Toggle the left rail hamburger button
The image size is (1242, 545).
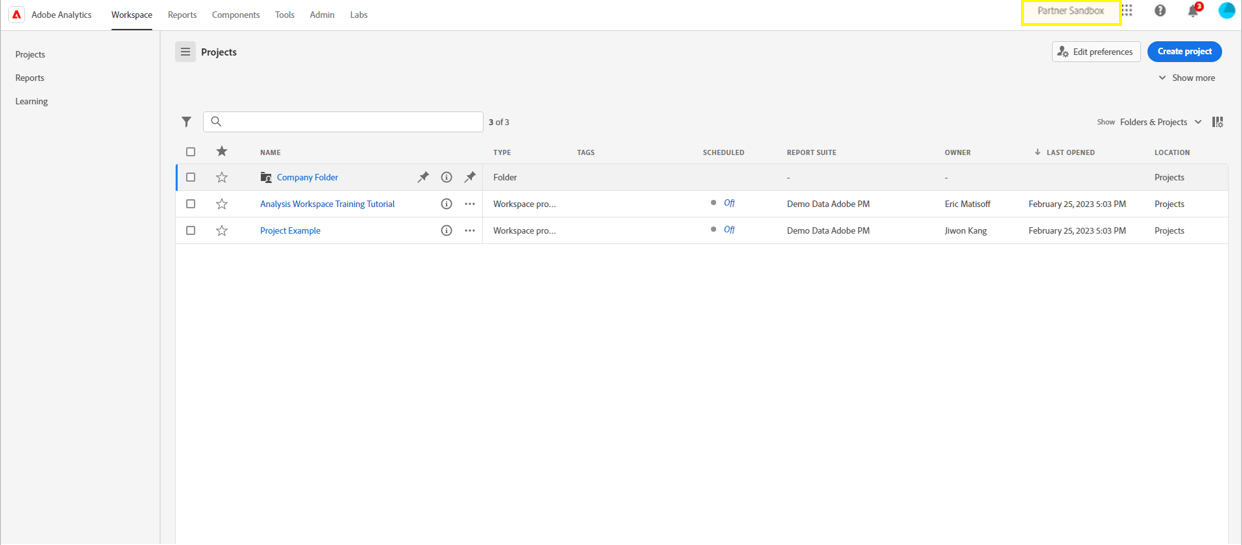point(185,52)
